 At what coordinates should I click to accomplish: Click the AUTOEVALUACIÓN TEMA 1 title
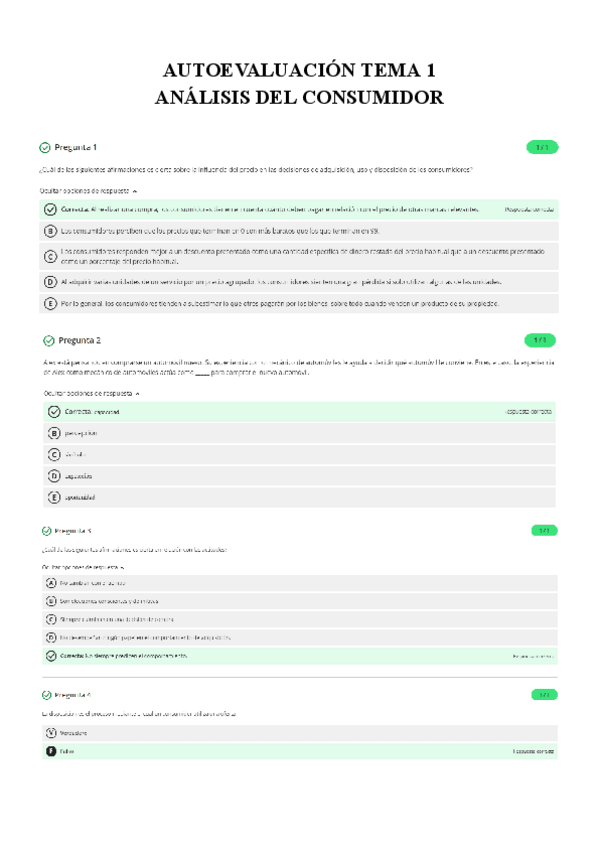299,71
